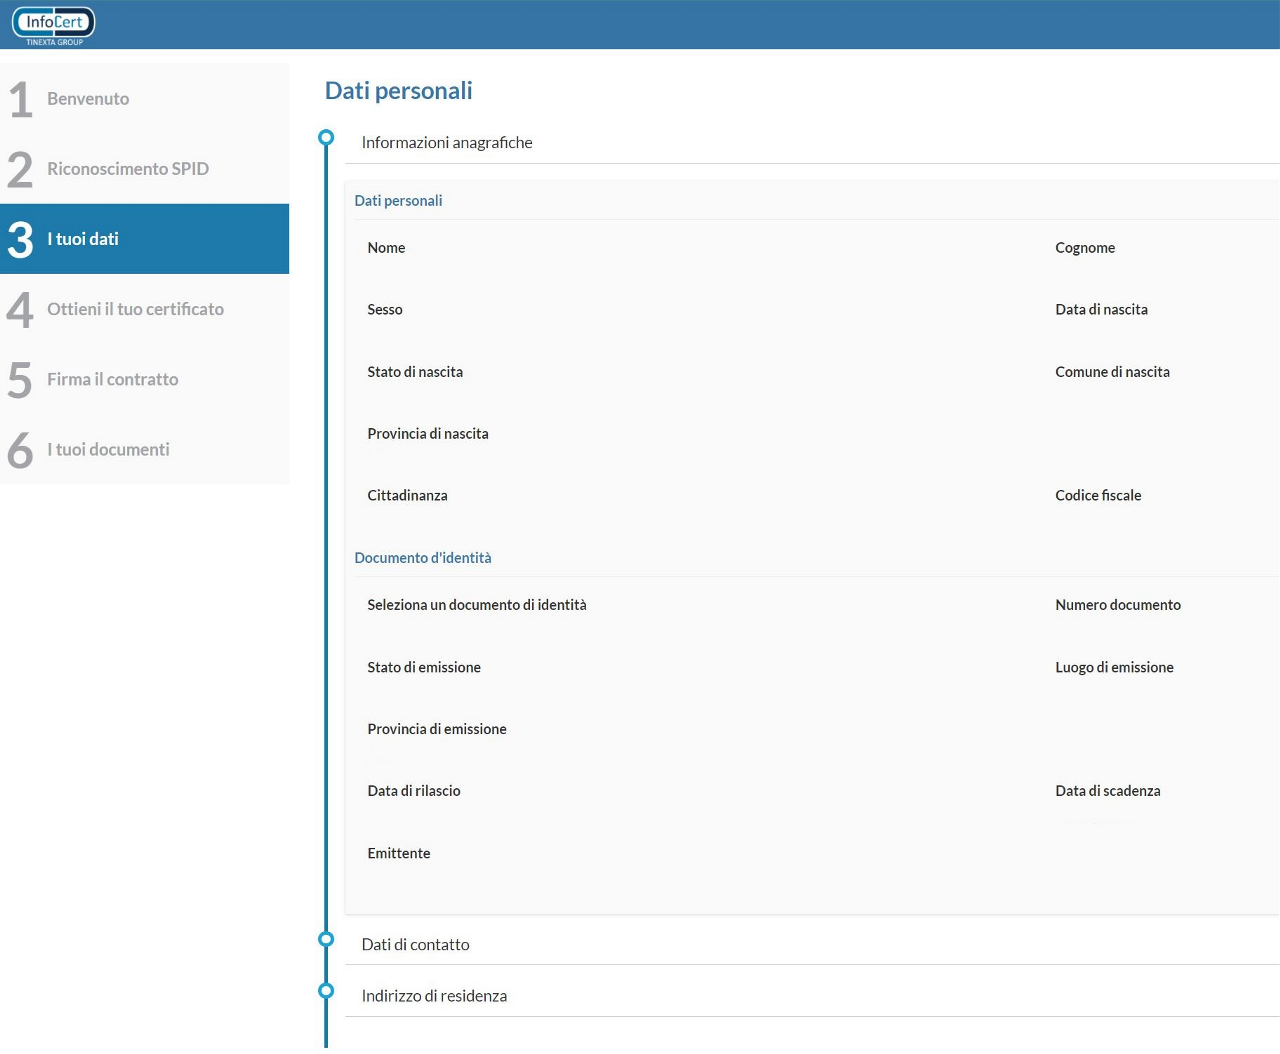
Task: Click the Dati di contatto timeline circle
Action: [326, 939]
